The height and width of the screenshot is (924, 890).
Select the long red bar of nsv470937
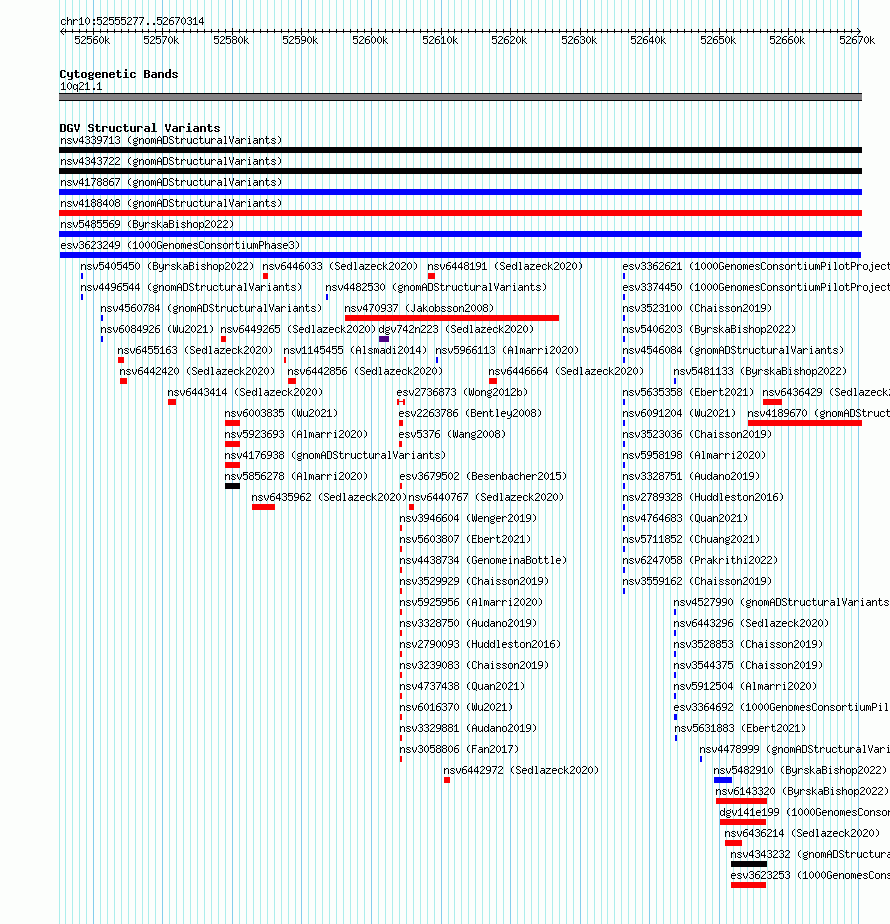click(452, 318)
